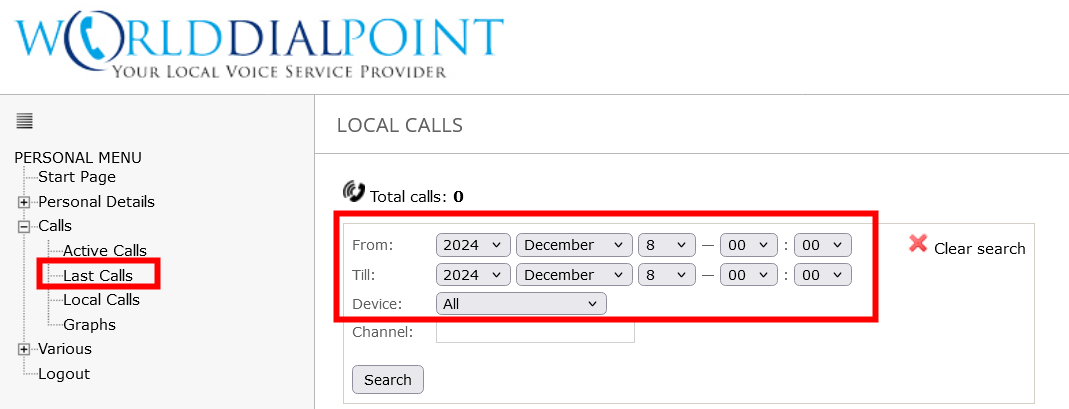Click the WorldDialPoint logo
Screen dimensions: 1069x409
[x=259, y=44]
